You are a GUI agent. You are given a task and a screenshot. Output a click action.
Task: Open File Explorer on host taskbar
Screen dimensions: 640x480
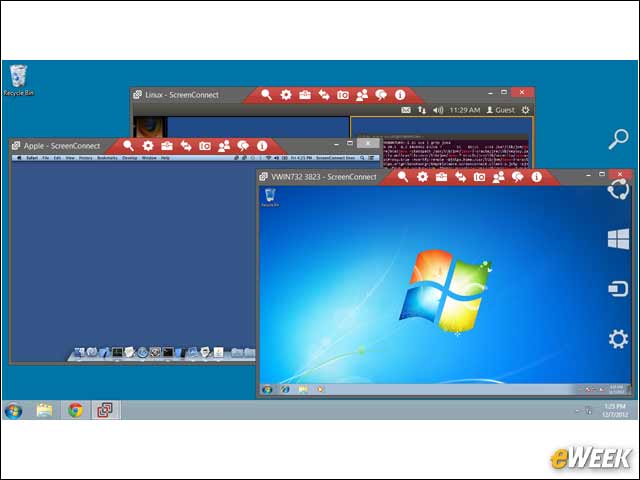(x=44, y=410)
